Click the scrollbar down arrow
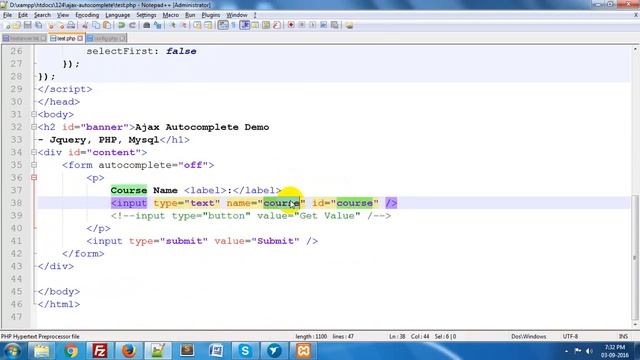640x360 pixels. 635,324
